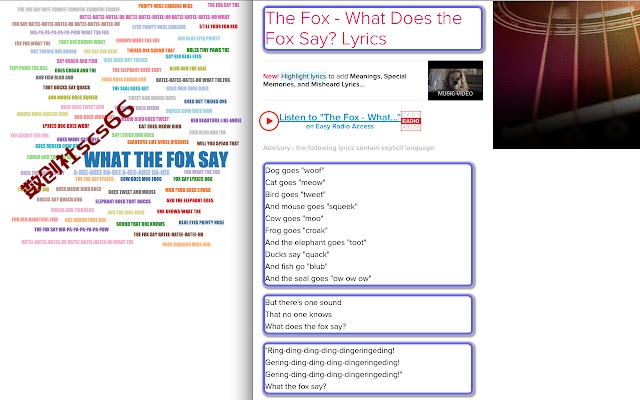The width and height of the screenshot is (640, 400).
Task: Click large "WHAT THE FOX SAY" cloud phrase
Action: click(x=156, y=159)
